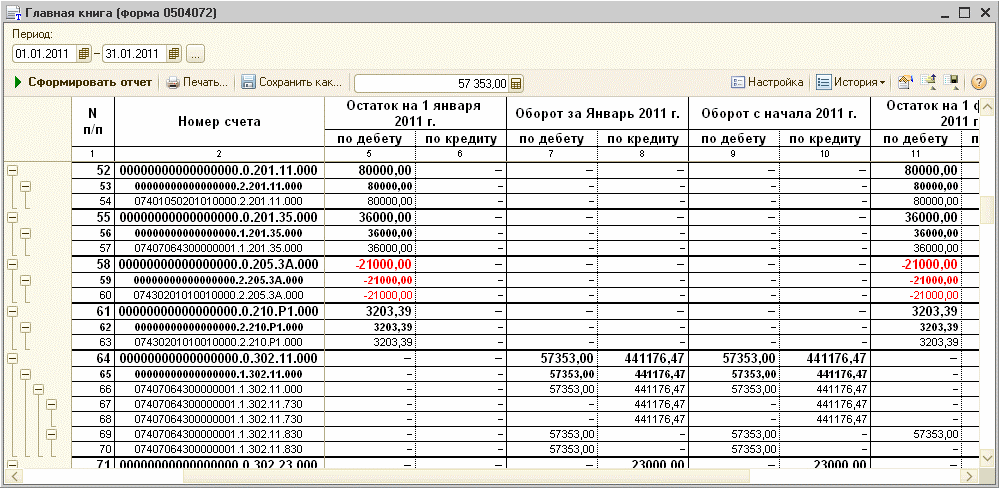The image size is (999, 488).
Task: Click the Печать... print button
Action: tap(197, 82)
